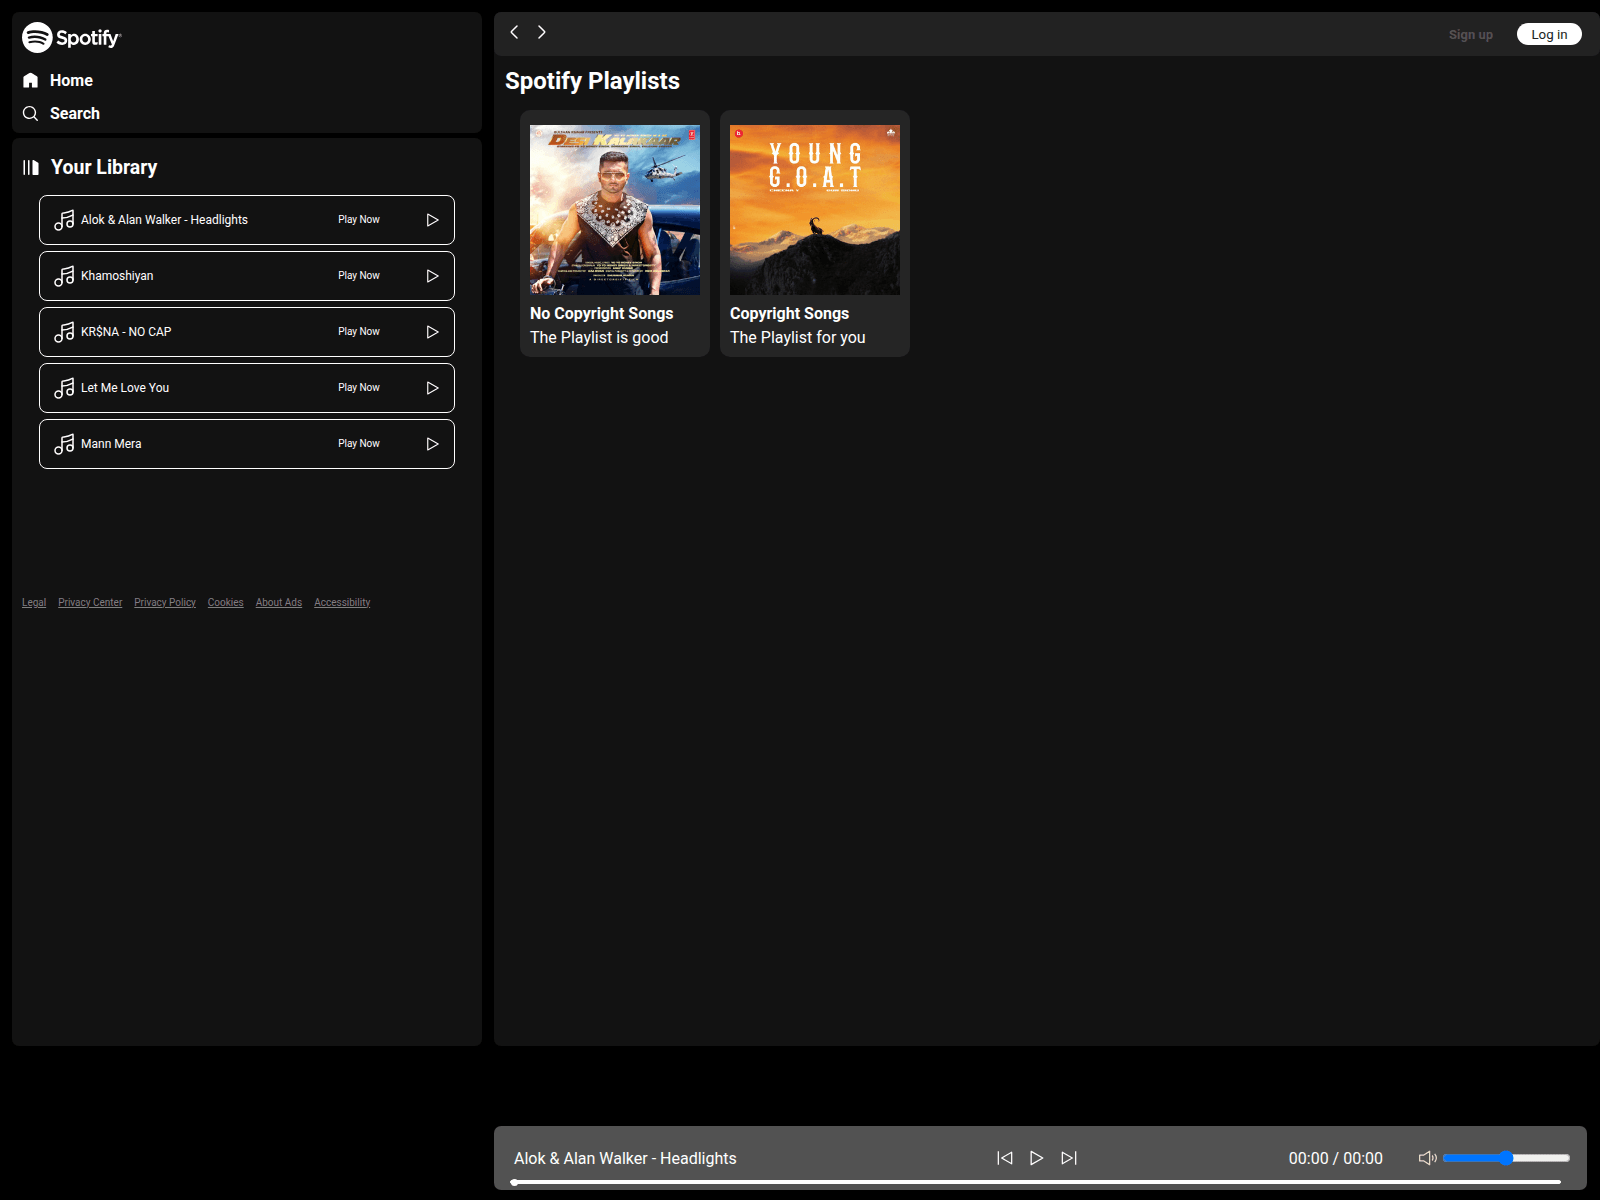Click the Your Library icon
1600x1200 pixels.
(x=31, y=167)
